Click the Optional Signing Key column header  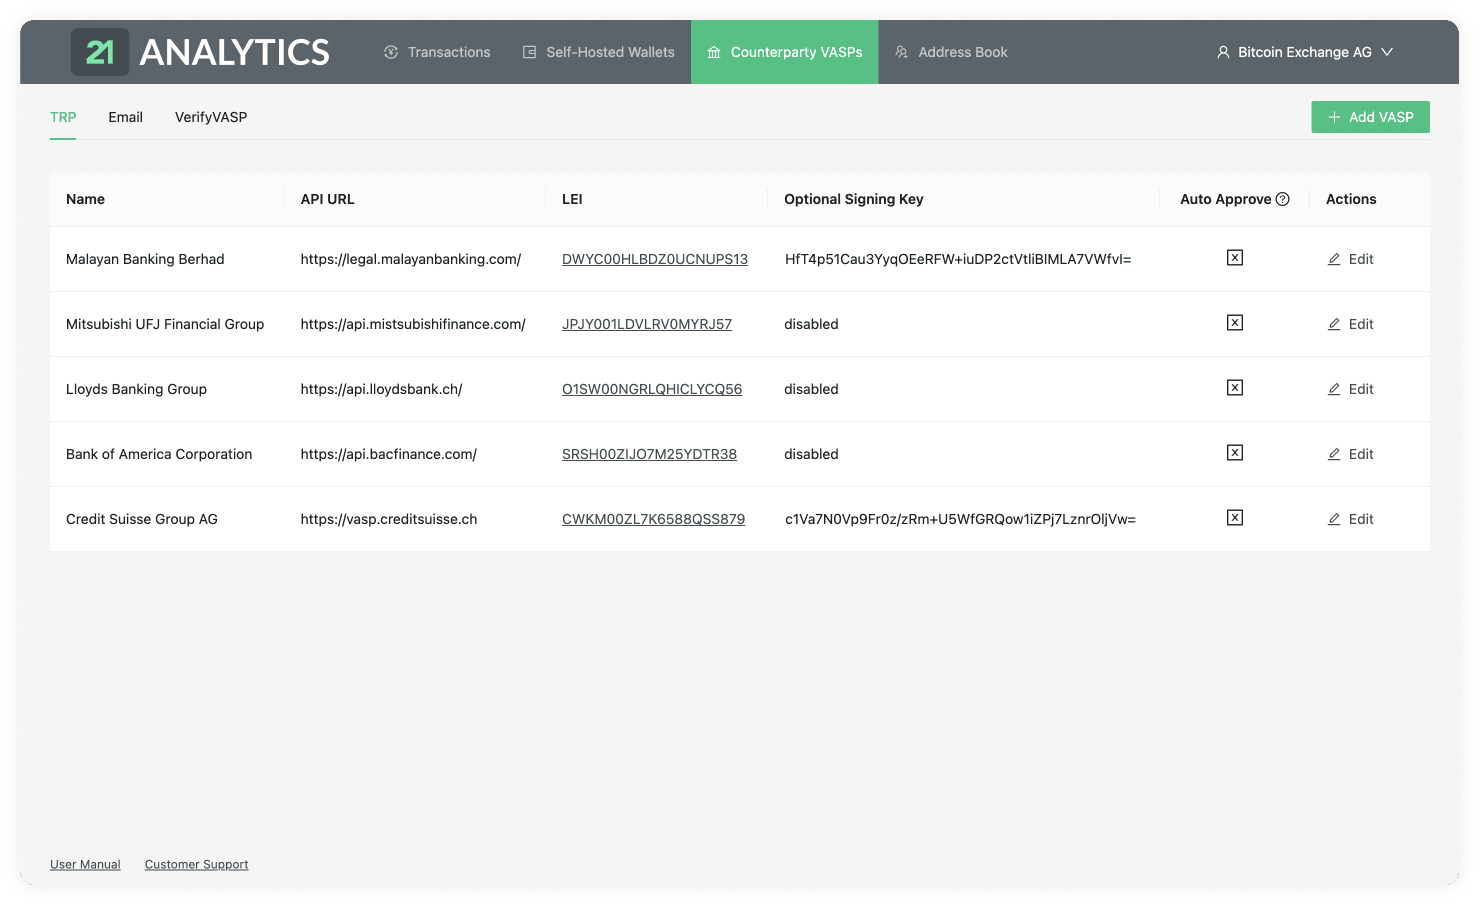[x=854, y=199]
